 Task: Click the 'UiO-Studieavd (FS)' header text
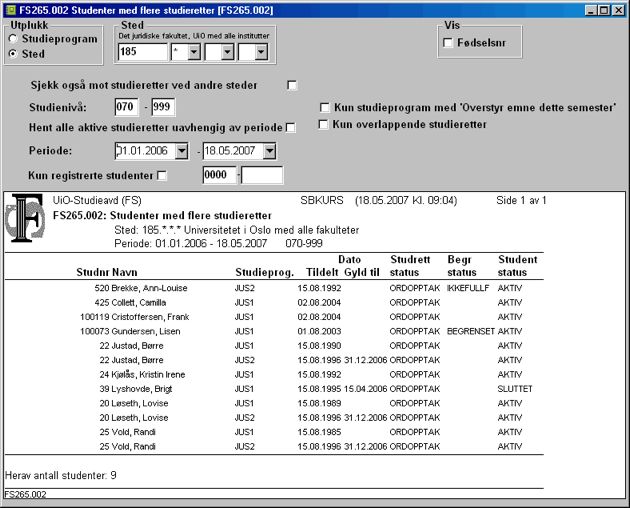[97, 200]
